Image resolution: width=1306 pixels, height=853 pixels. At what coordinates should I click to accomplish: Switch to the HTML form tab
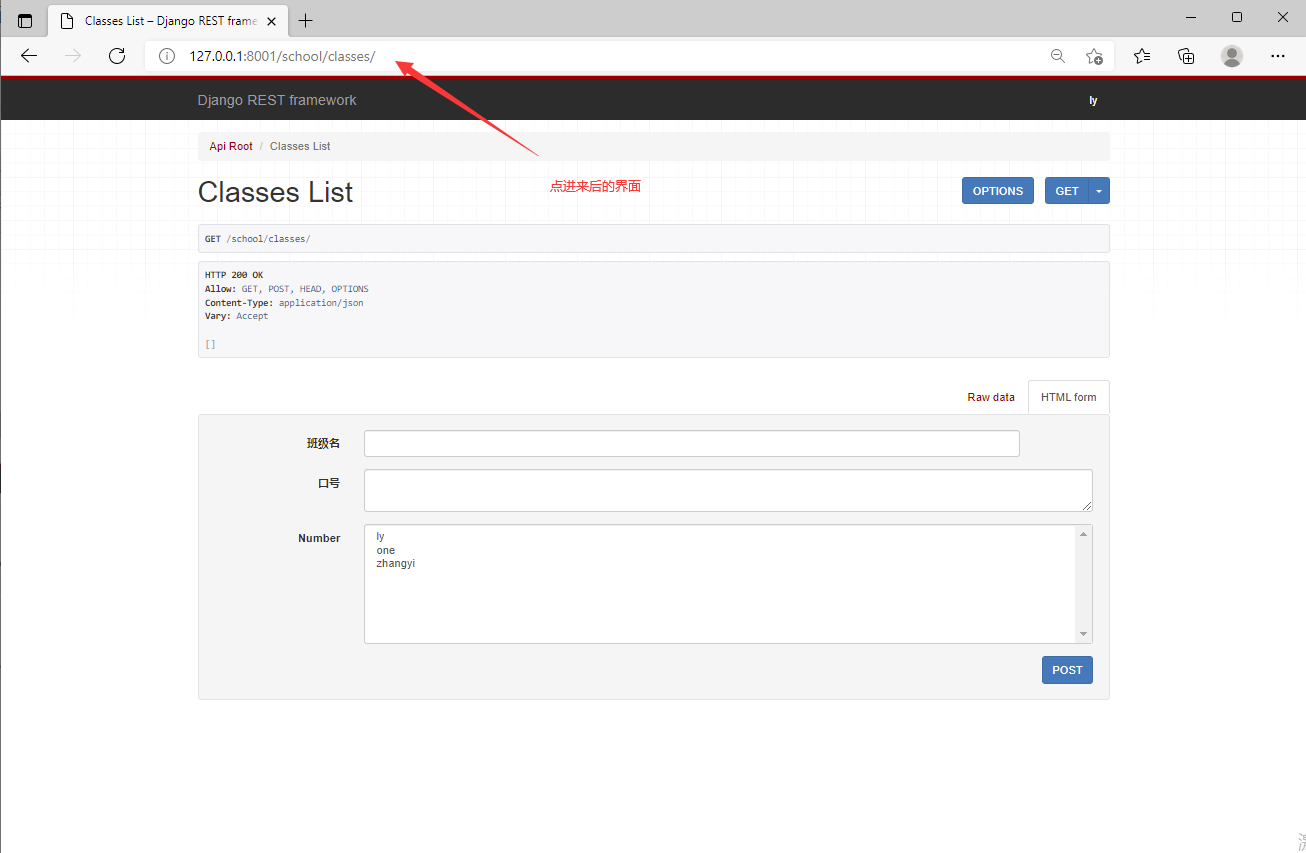pos(1068,397)
